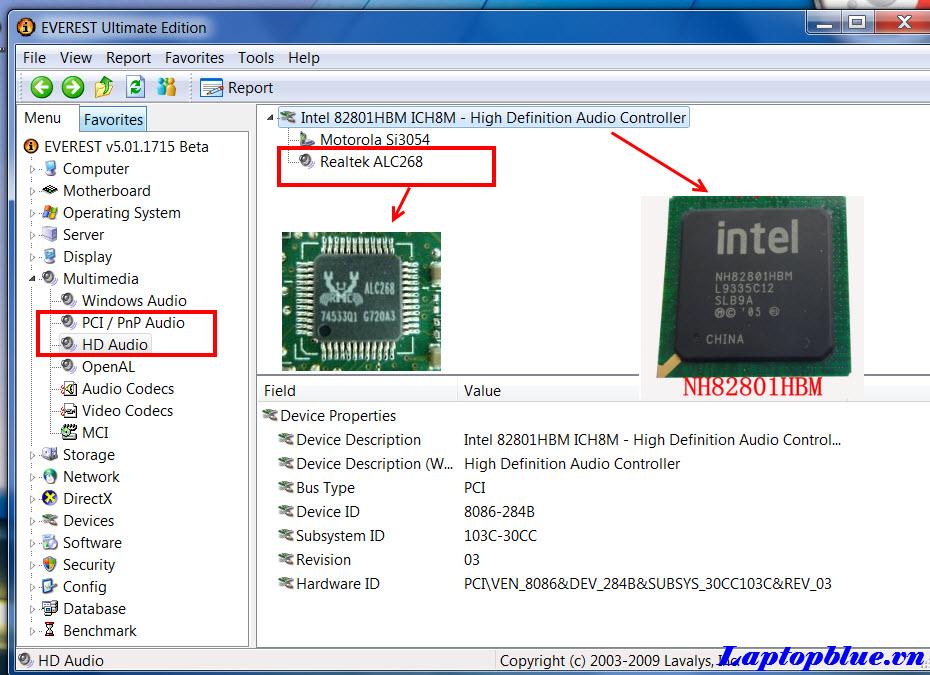
Task: Collapse the Multimedia tree node
Action: click(33, 279)
